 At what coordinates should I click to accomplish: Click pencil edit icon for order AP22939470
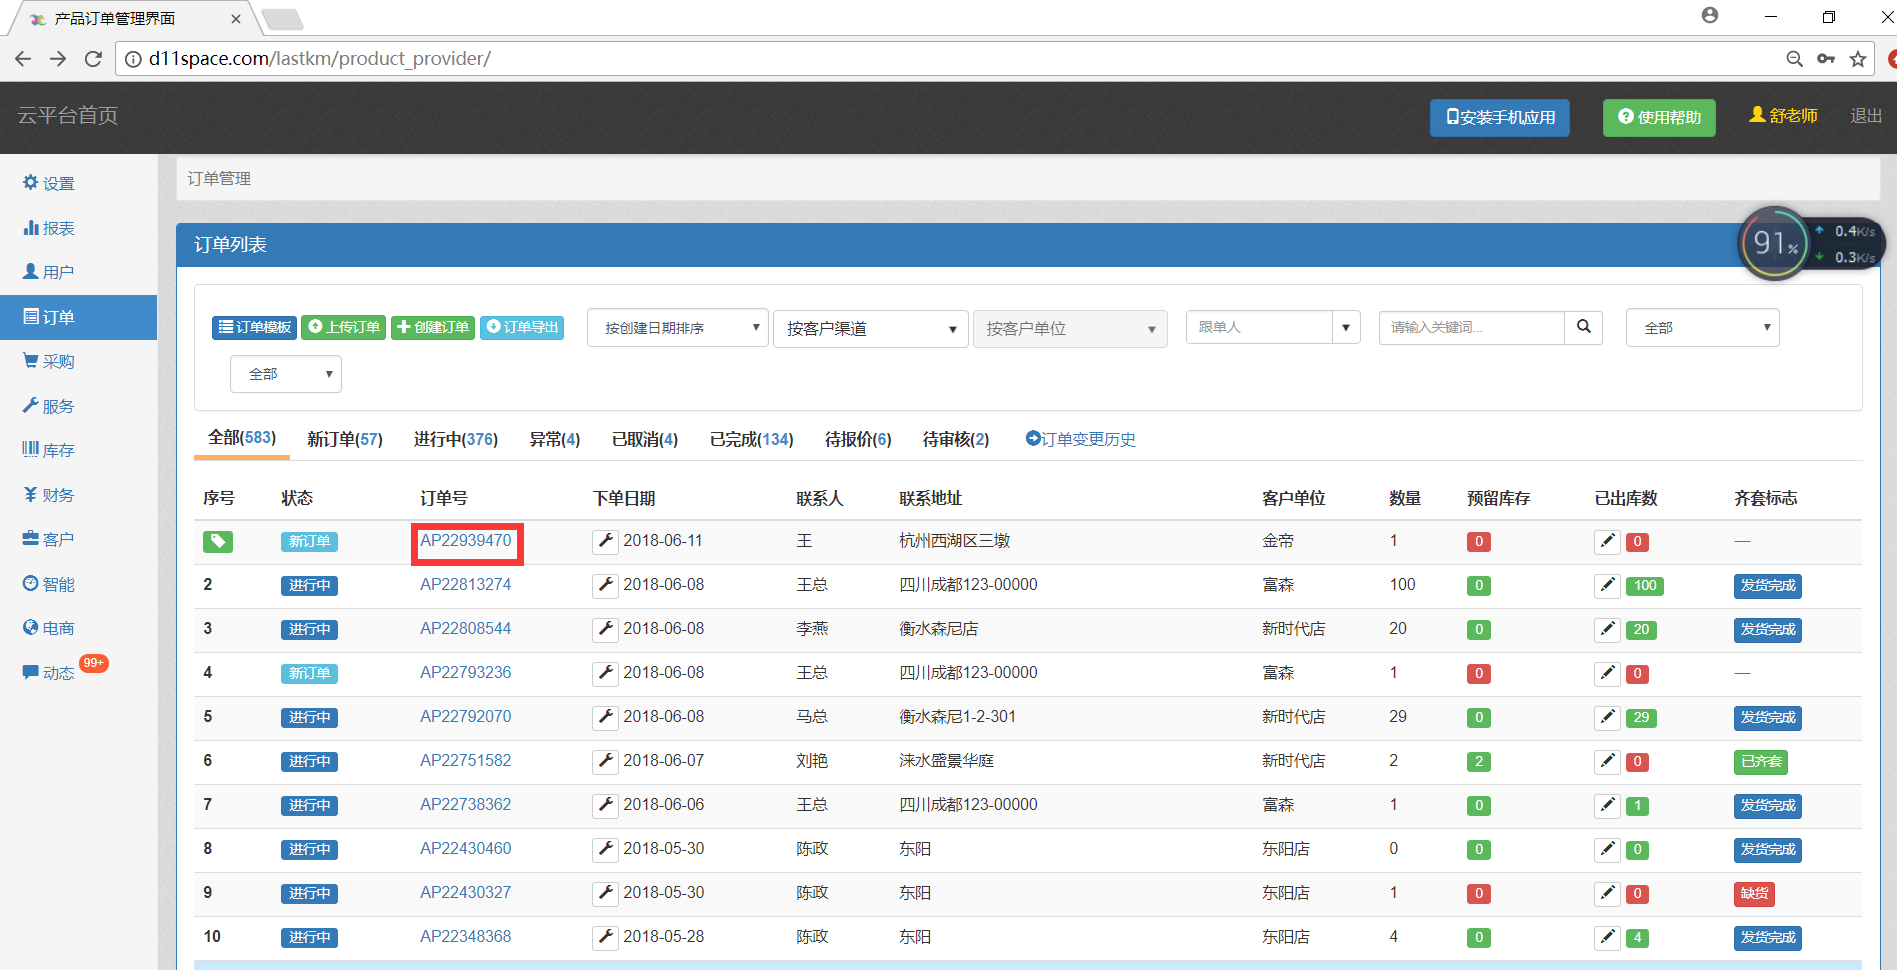(1607, 541)
